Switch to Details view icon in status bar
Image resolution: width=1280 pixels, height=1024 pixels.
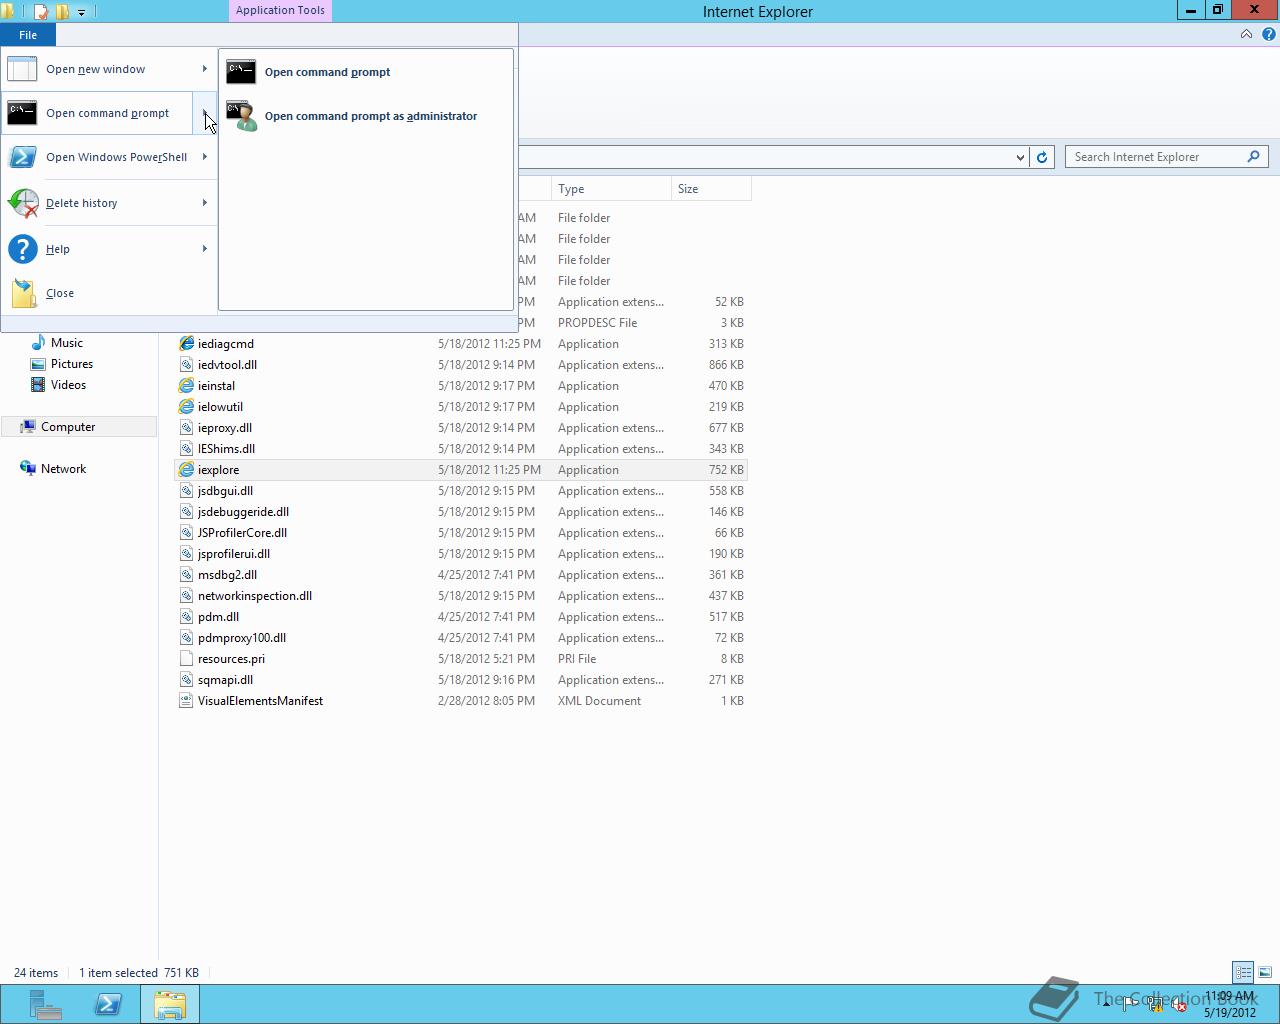pyautogui.click(x=1243, y=972)
